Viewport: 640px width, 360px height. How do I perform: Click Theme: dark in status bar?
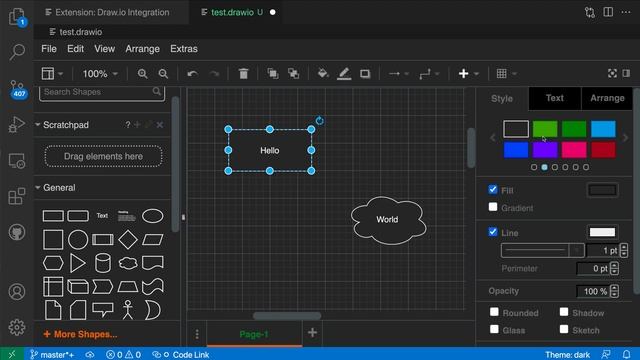pyautogui.click(x=567, y=355)
